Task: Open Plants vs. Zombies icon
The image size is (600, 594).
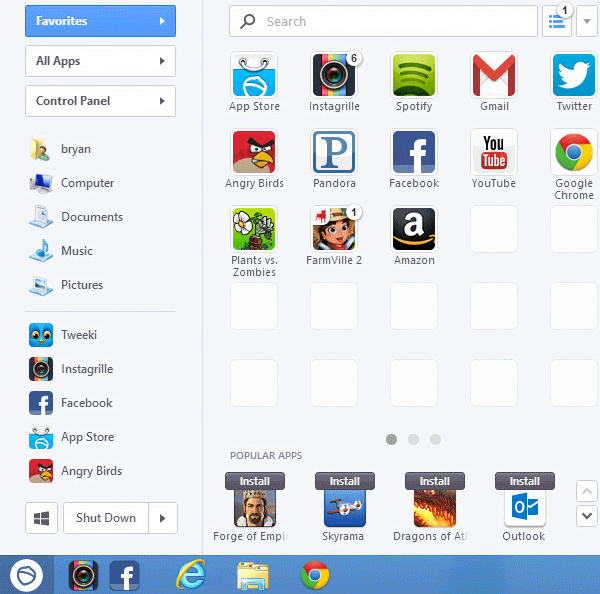Action: coord(254,230)
